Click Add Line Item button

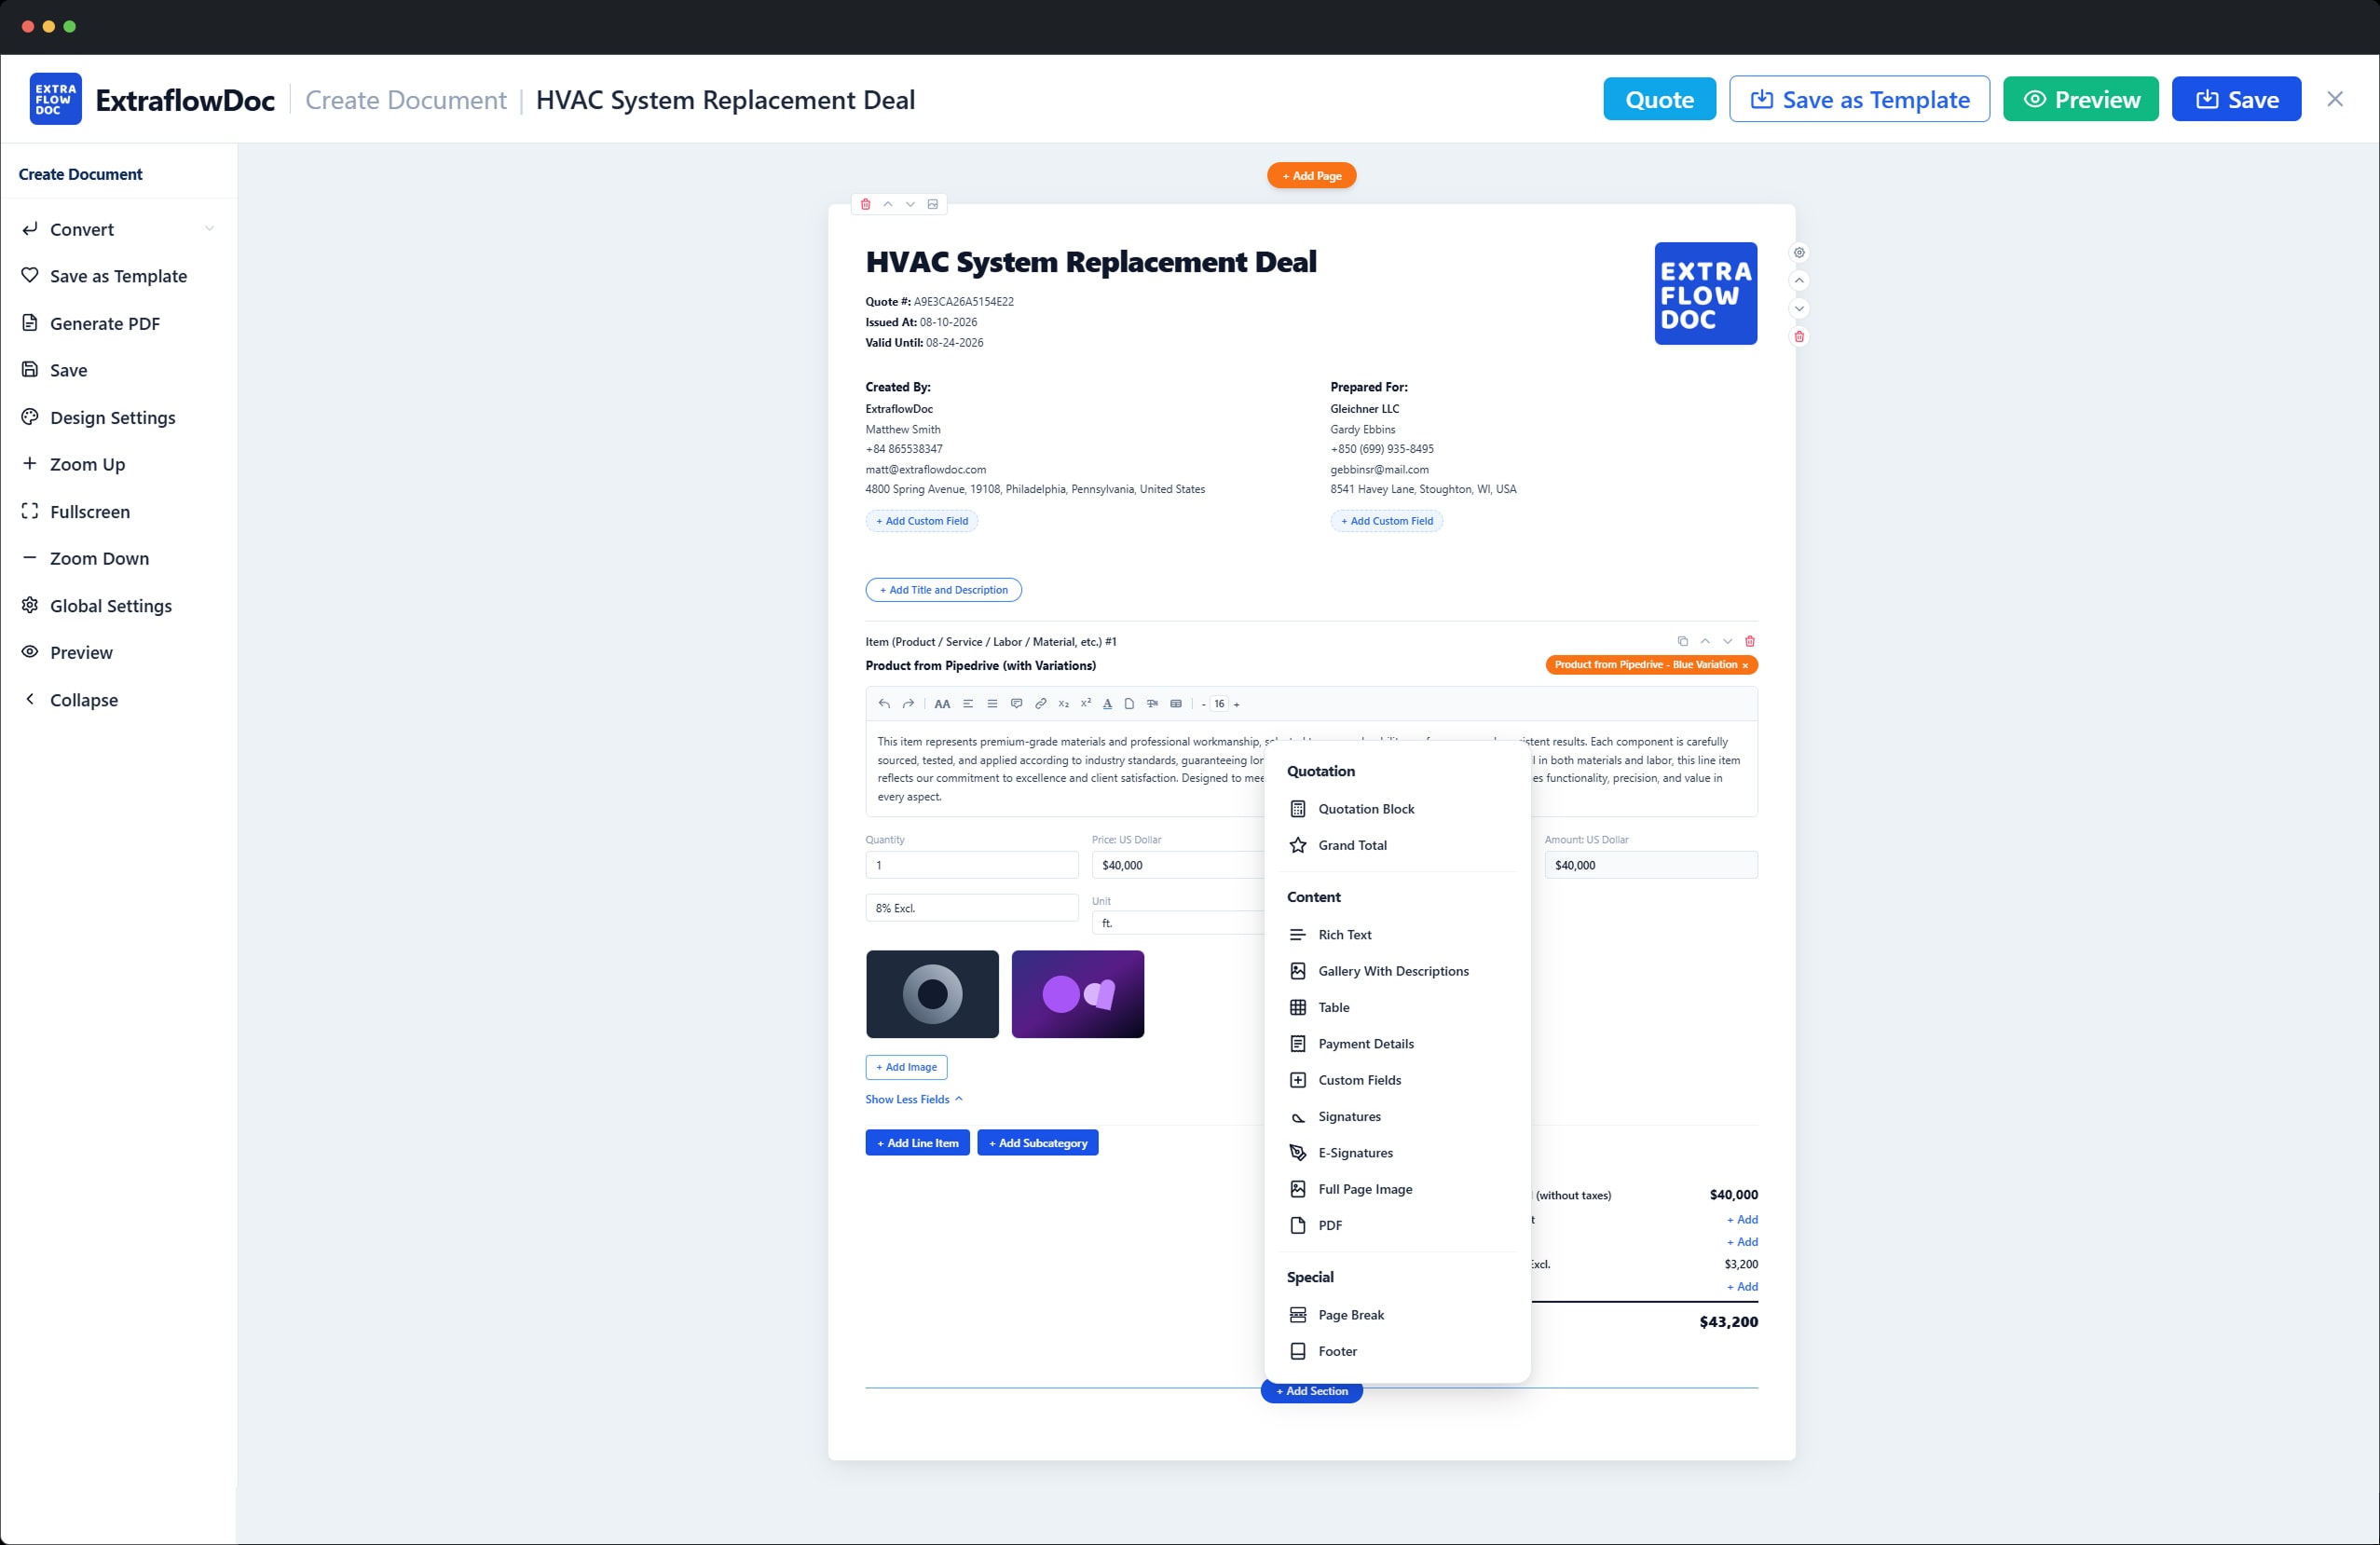pos(917,1143)
